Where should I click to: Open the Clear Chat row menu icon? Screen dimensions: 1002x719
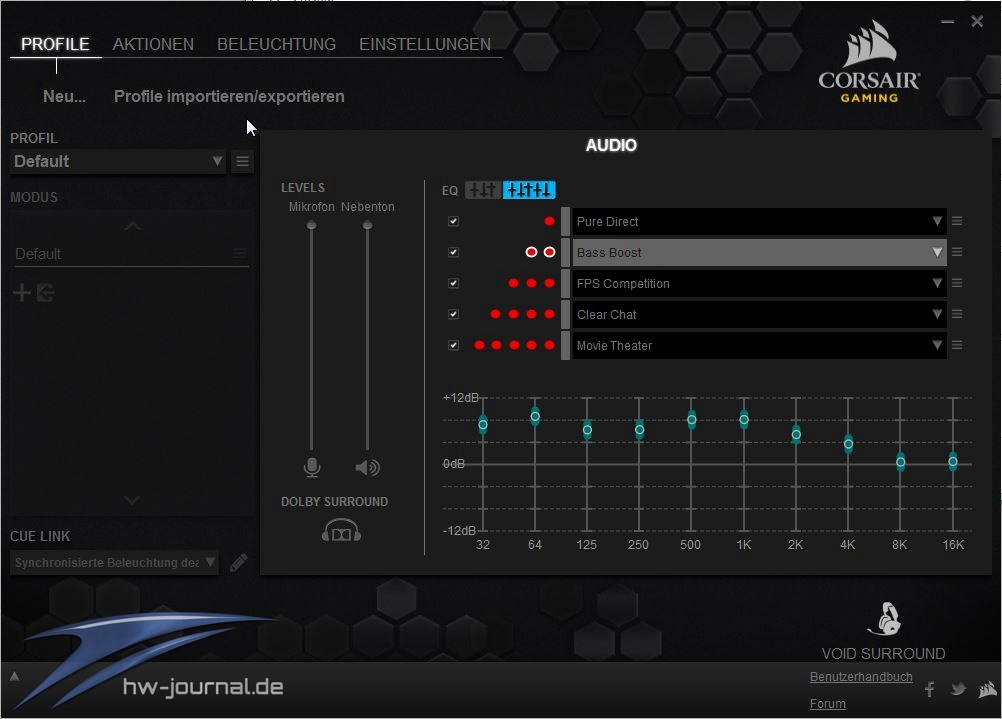[957, 314]
